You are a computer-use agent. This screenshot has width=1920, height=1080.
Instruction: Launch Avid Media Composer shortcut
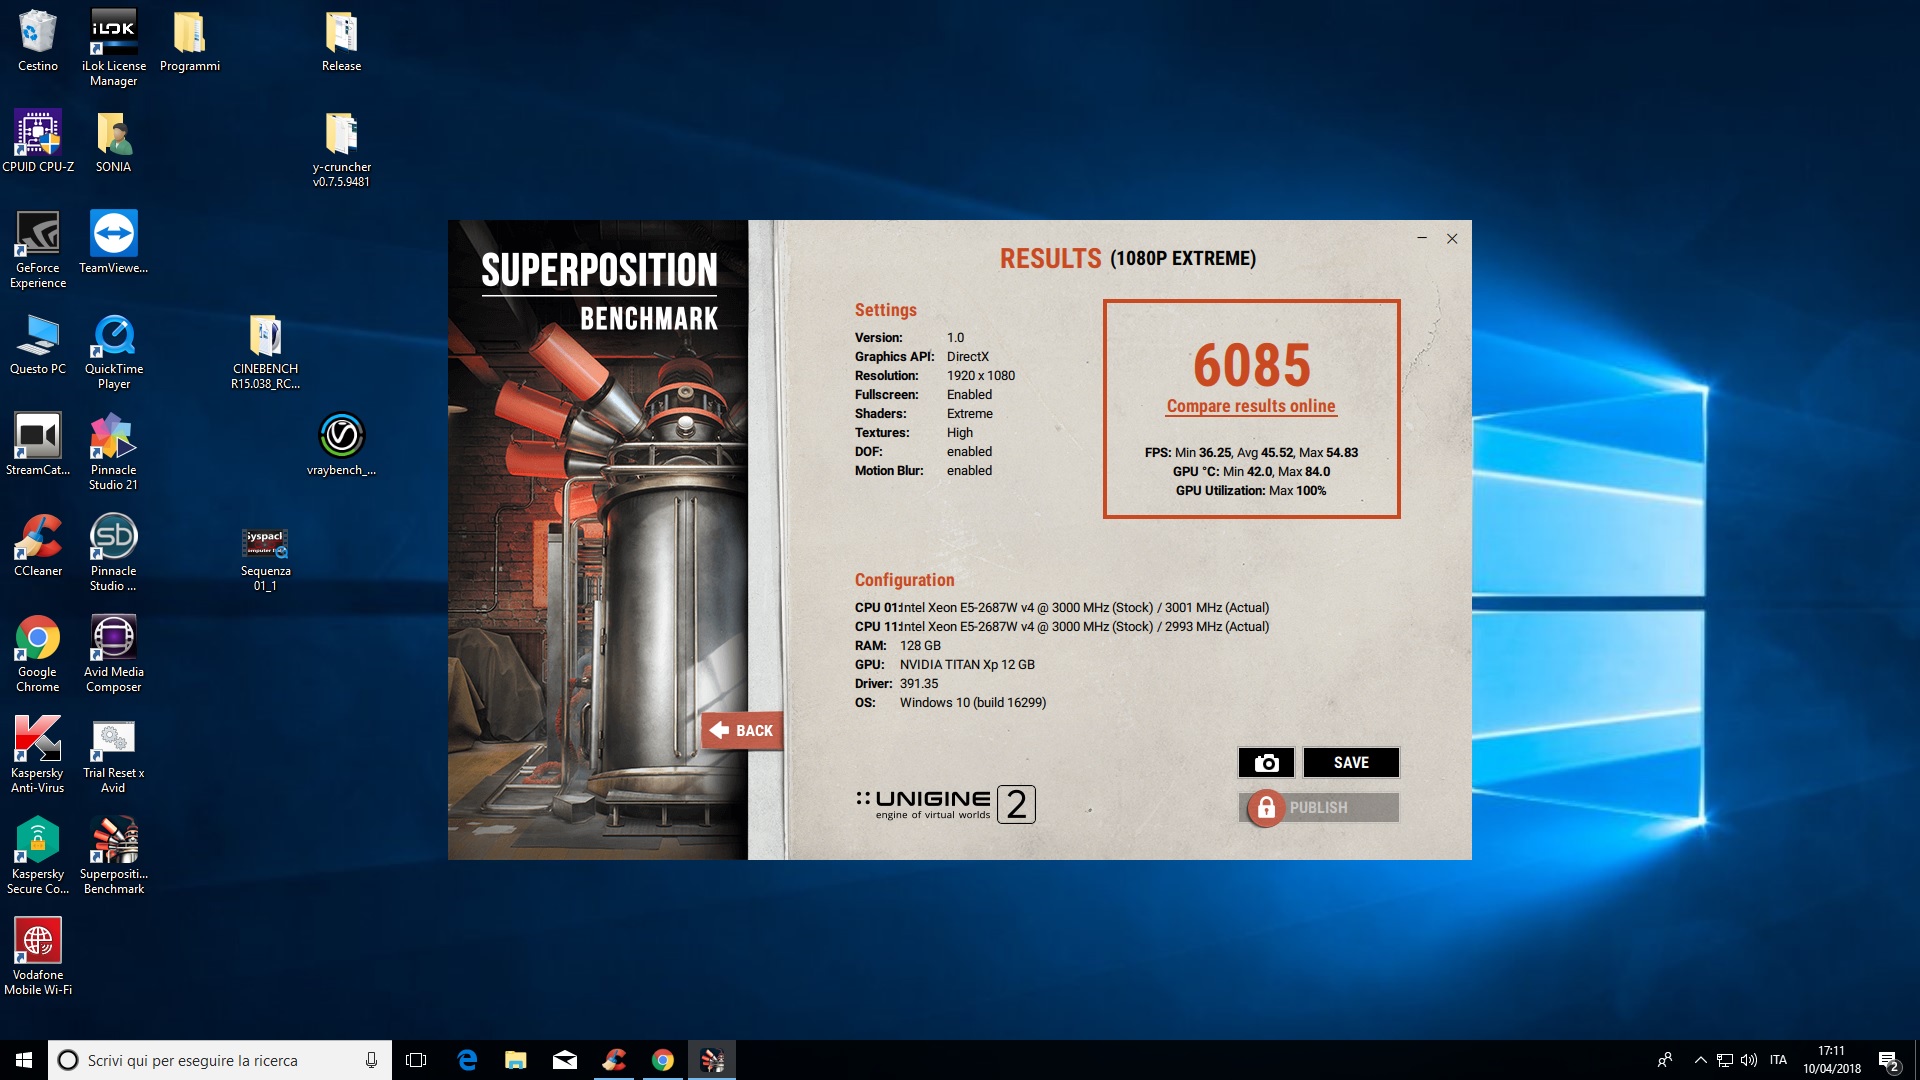click(x=114, y=654)
